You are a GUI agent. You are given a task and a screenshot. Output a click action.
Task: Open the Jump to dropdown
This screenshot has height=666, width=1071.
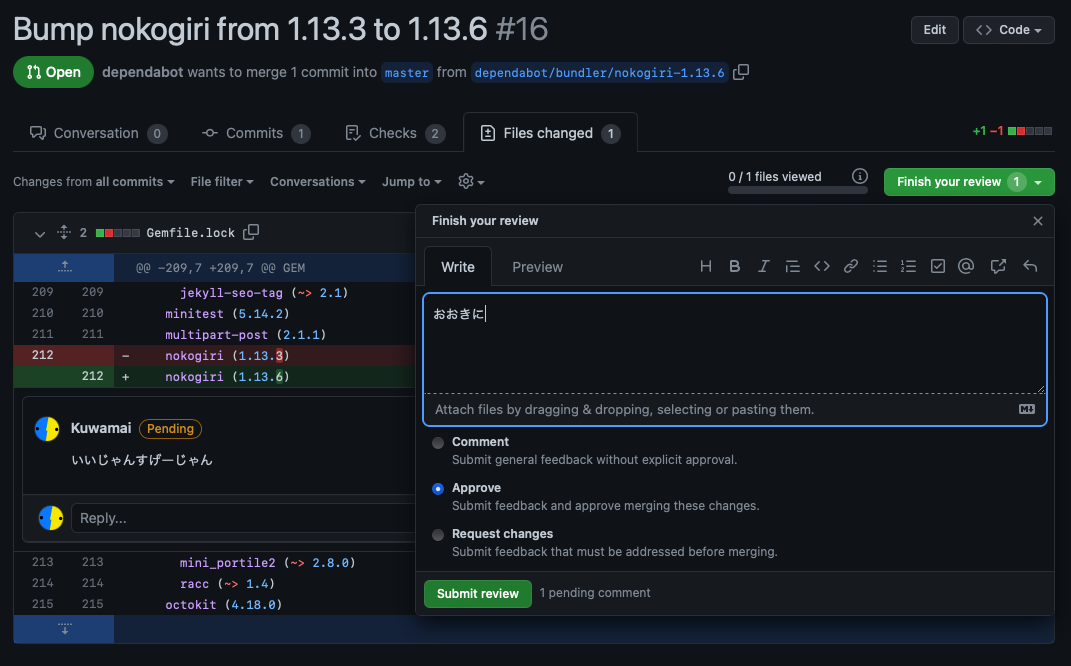point(412,182)
